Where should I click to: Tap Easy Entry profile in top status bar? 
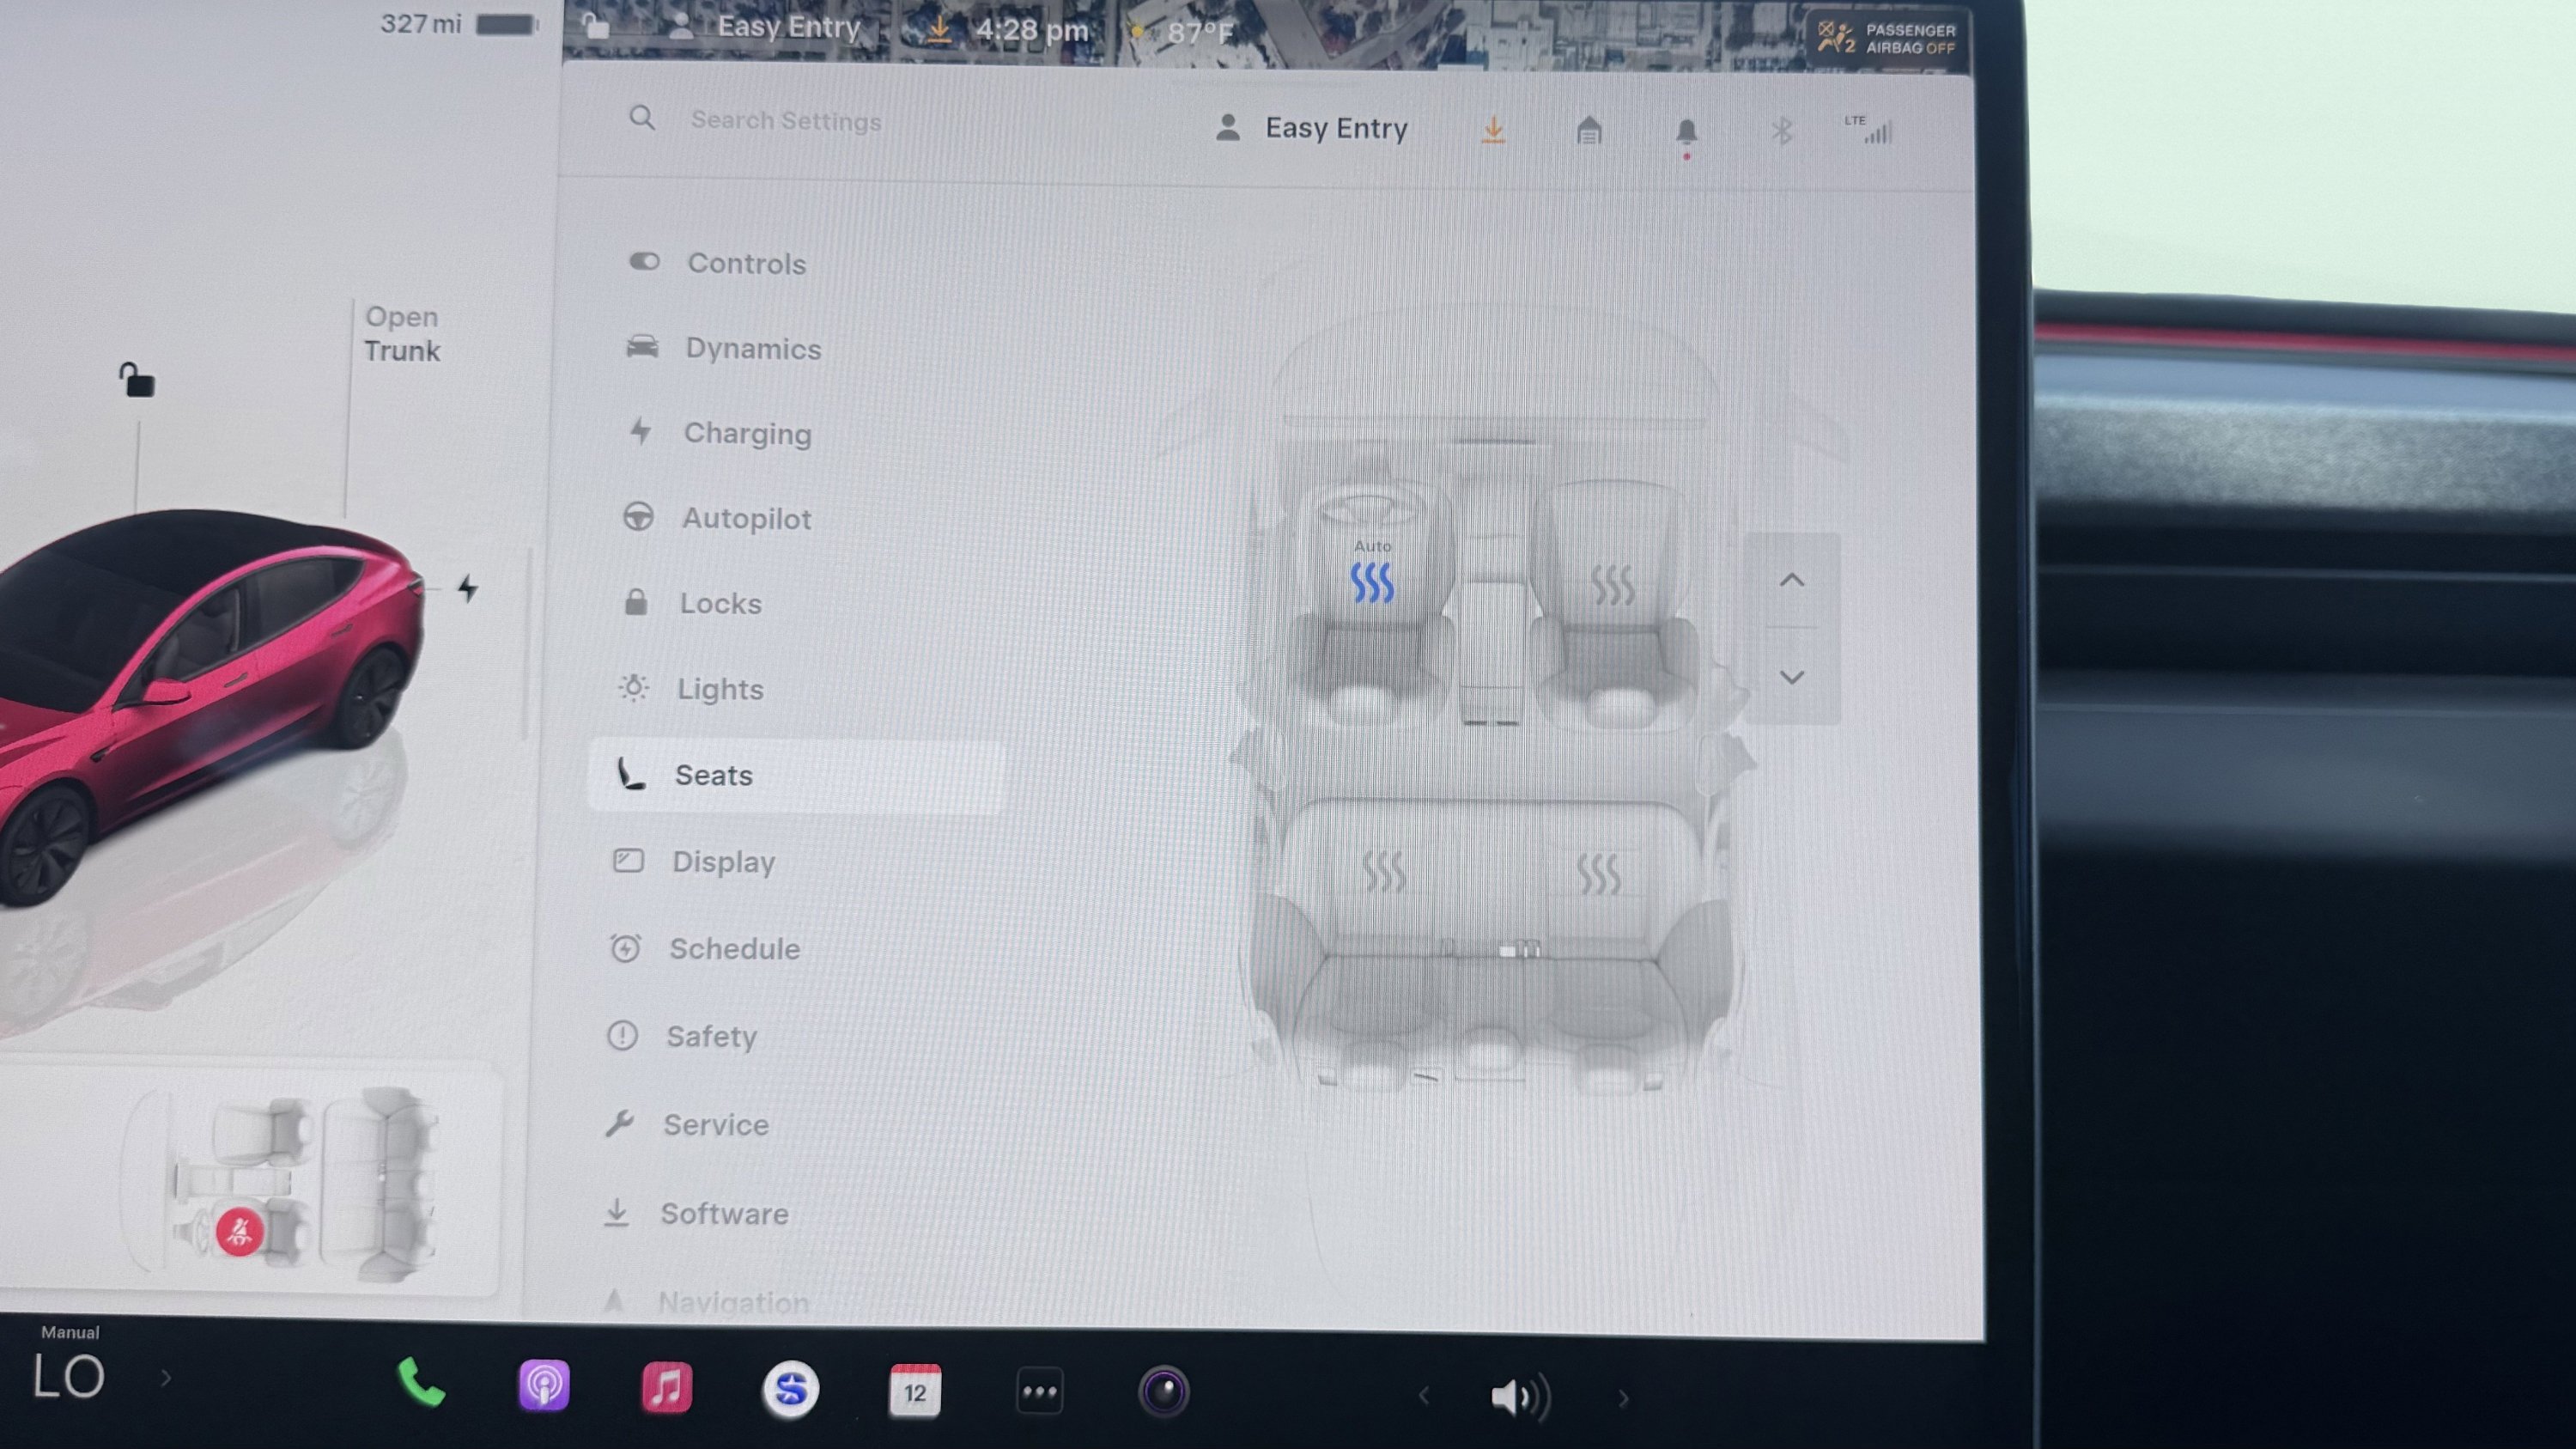(x=765, y=26)
